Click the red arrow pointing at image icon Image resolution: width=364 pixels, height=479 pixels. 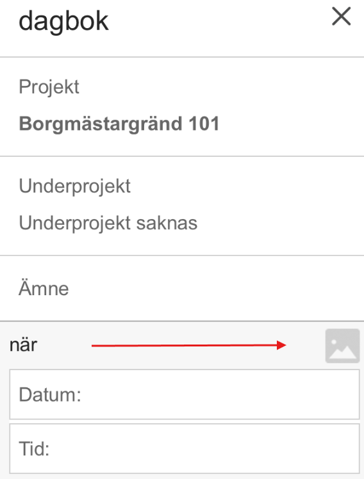pyautogui.click(x=189, y=345)
